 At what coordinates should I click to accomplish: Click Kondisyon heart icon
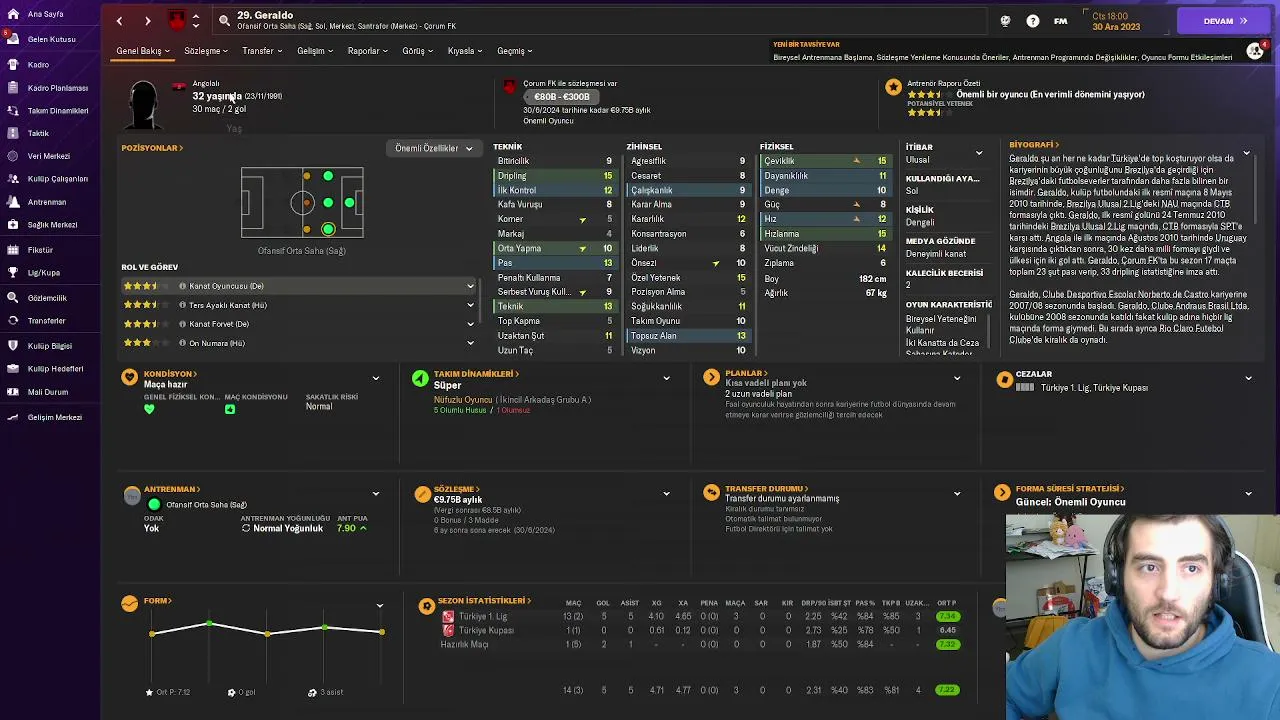129,378
